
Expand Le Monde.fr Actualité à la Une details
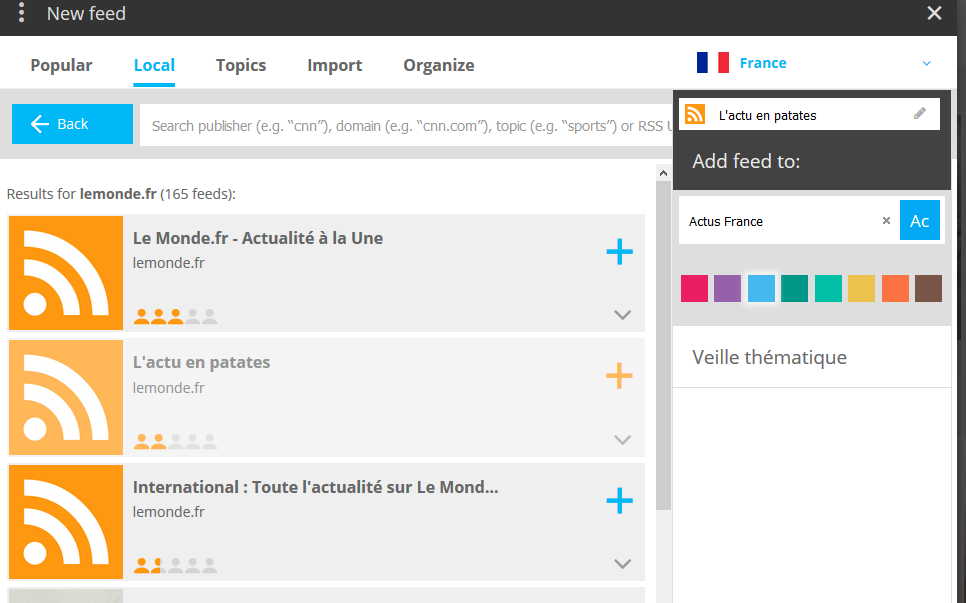[x=623, y=315]
